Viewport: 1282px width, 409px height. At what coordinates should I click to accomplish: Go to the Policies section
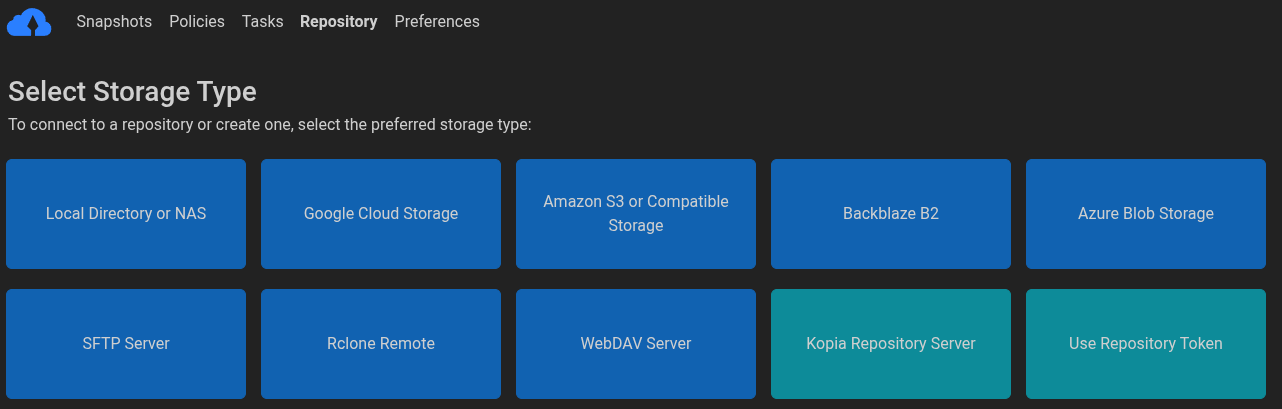[197, 21]
